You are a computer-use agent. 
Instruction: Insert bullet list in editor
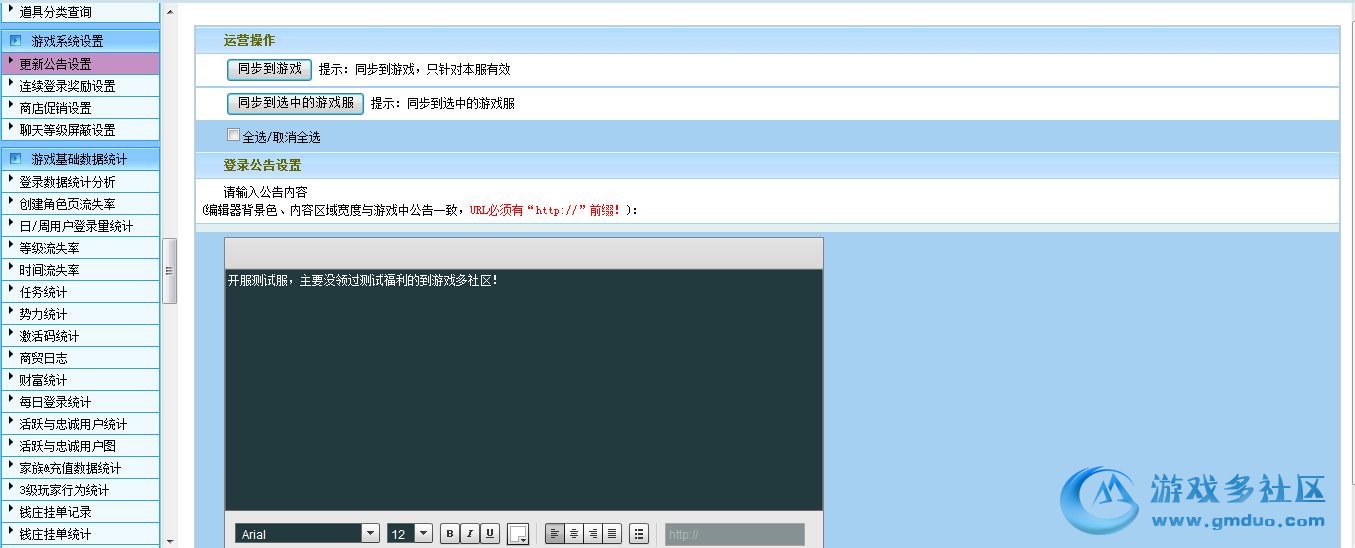(639, 534)
